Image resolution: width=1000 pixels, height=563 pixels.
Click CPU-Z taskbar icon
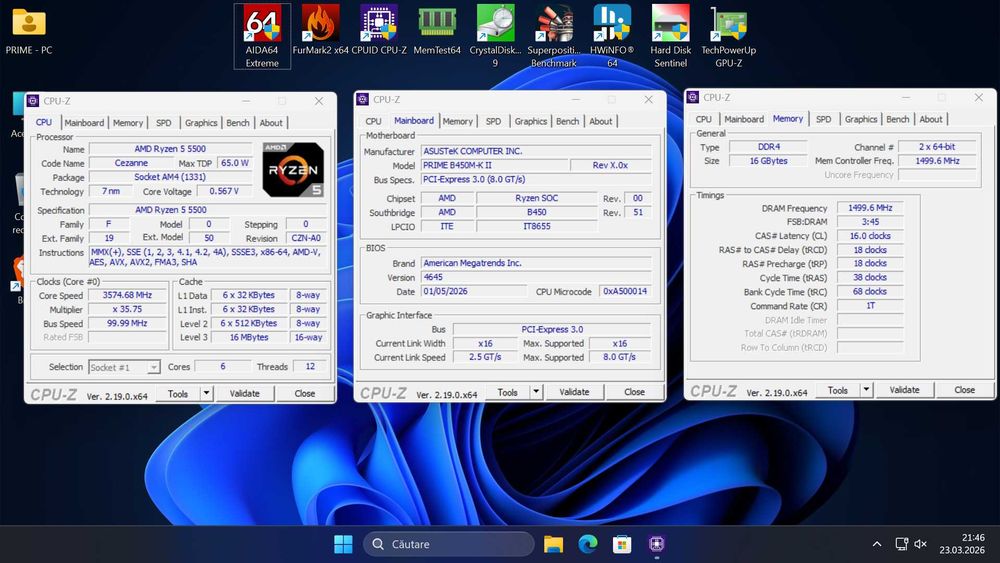(656, 544)
